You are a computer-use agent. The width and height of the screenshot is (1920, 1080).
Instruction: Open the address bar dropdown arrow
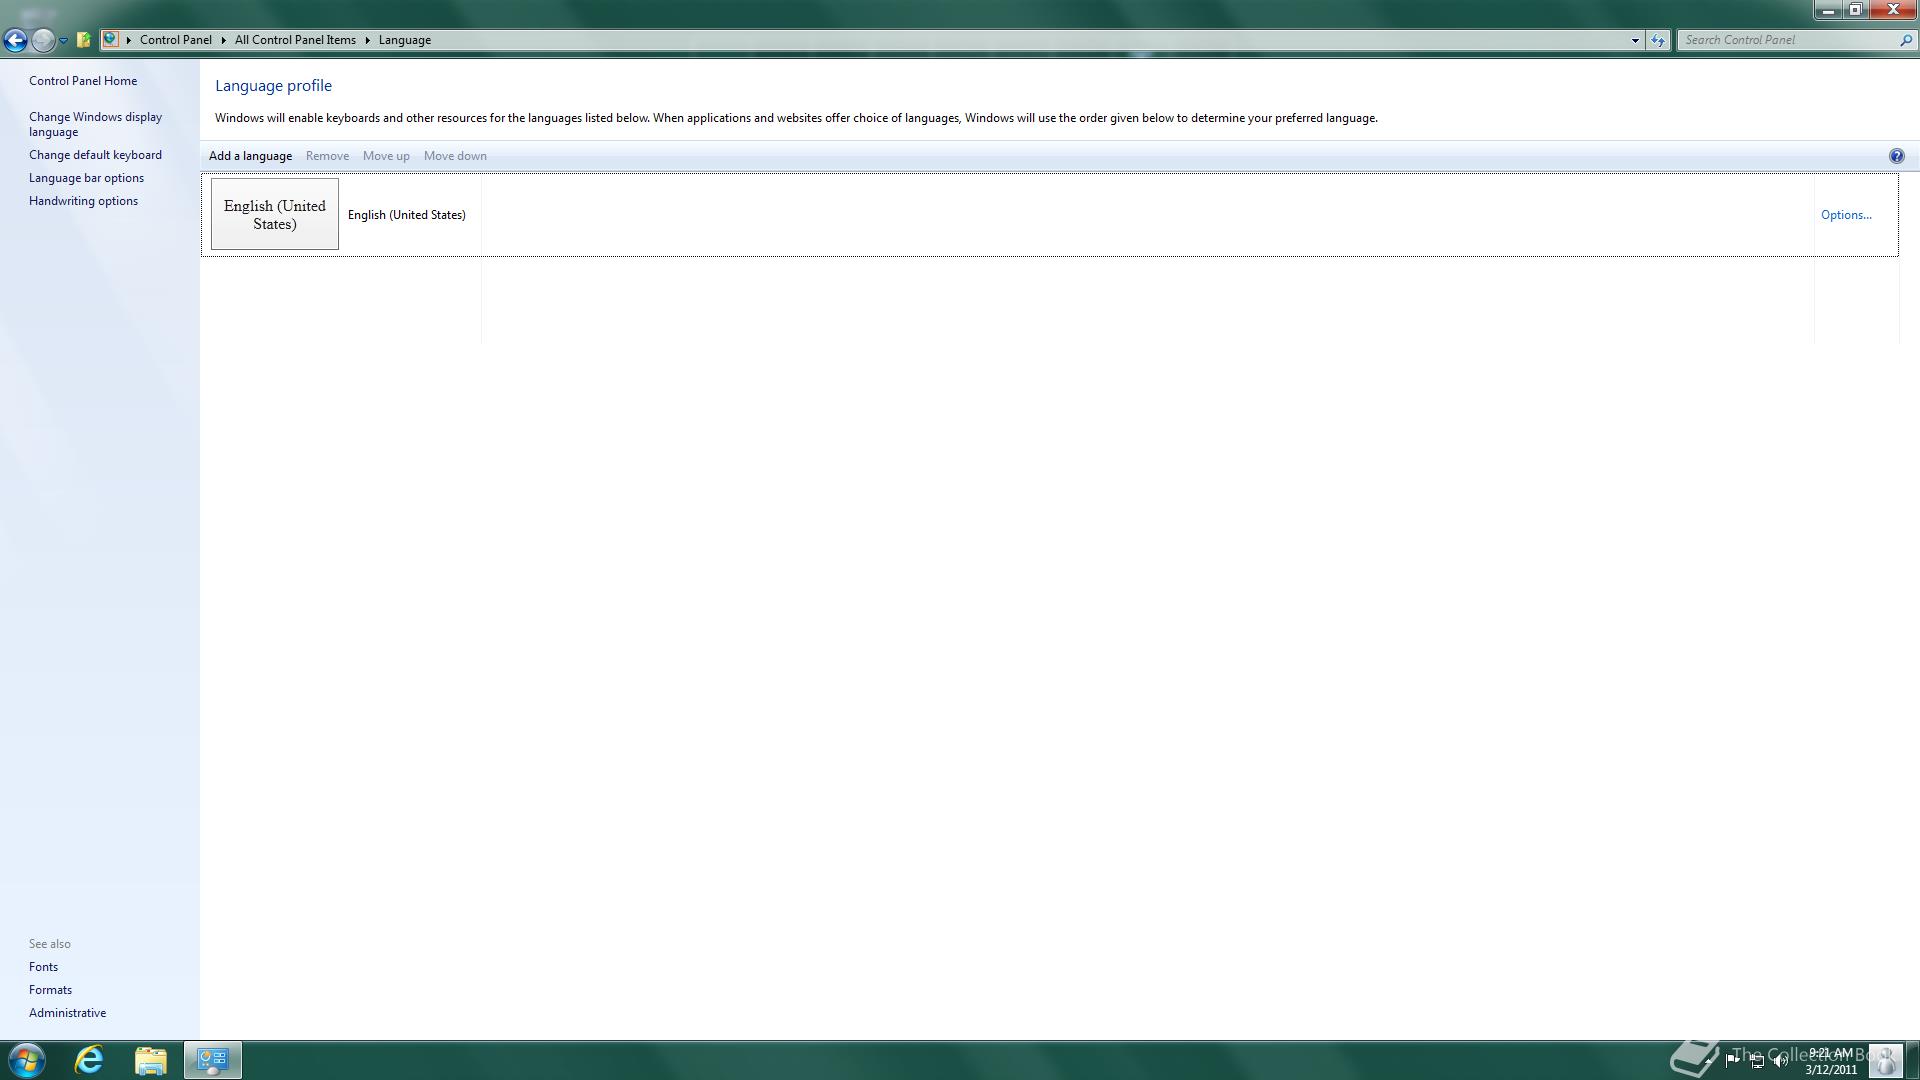tap(1634, 40)
